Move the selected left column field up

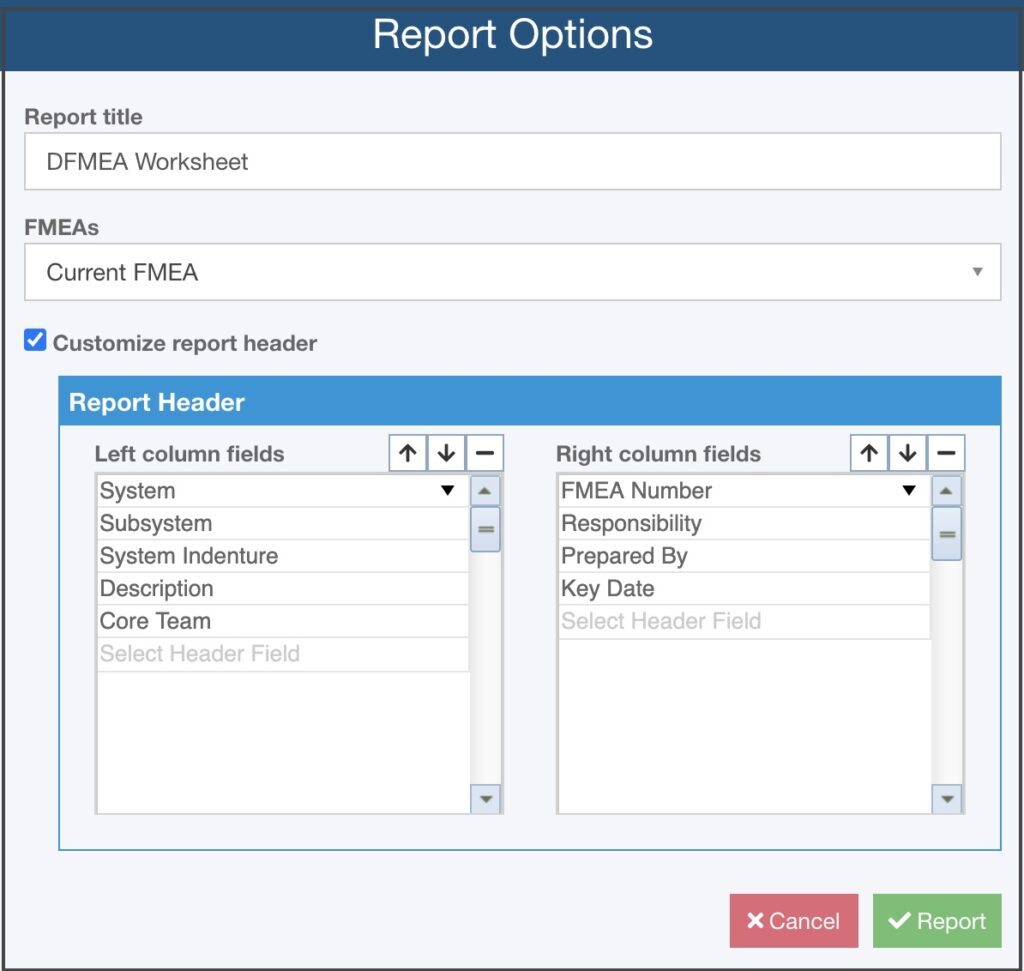point(407,452)
